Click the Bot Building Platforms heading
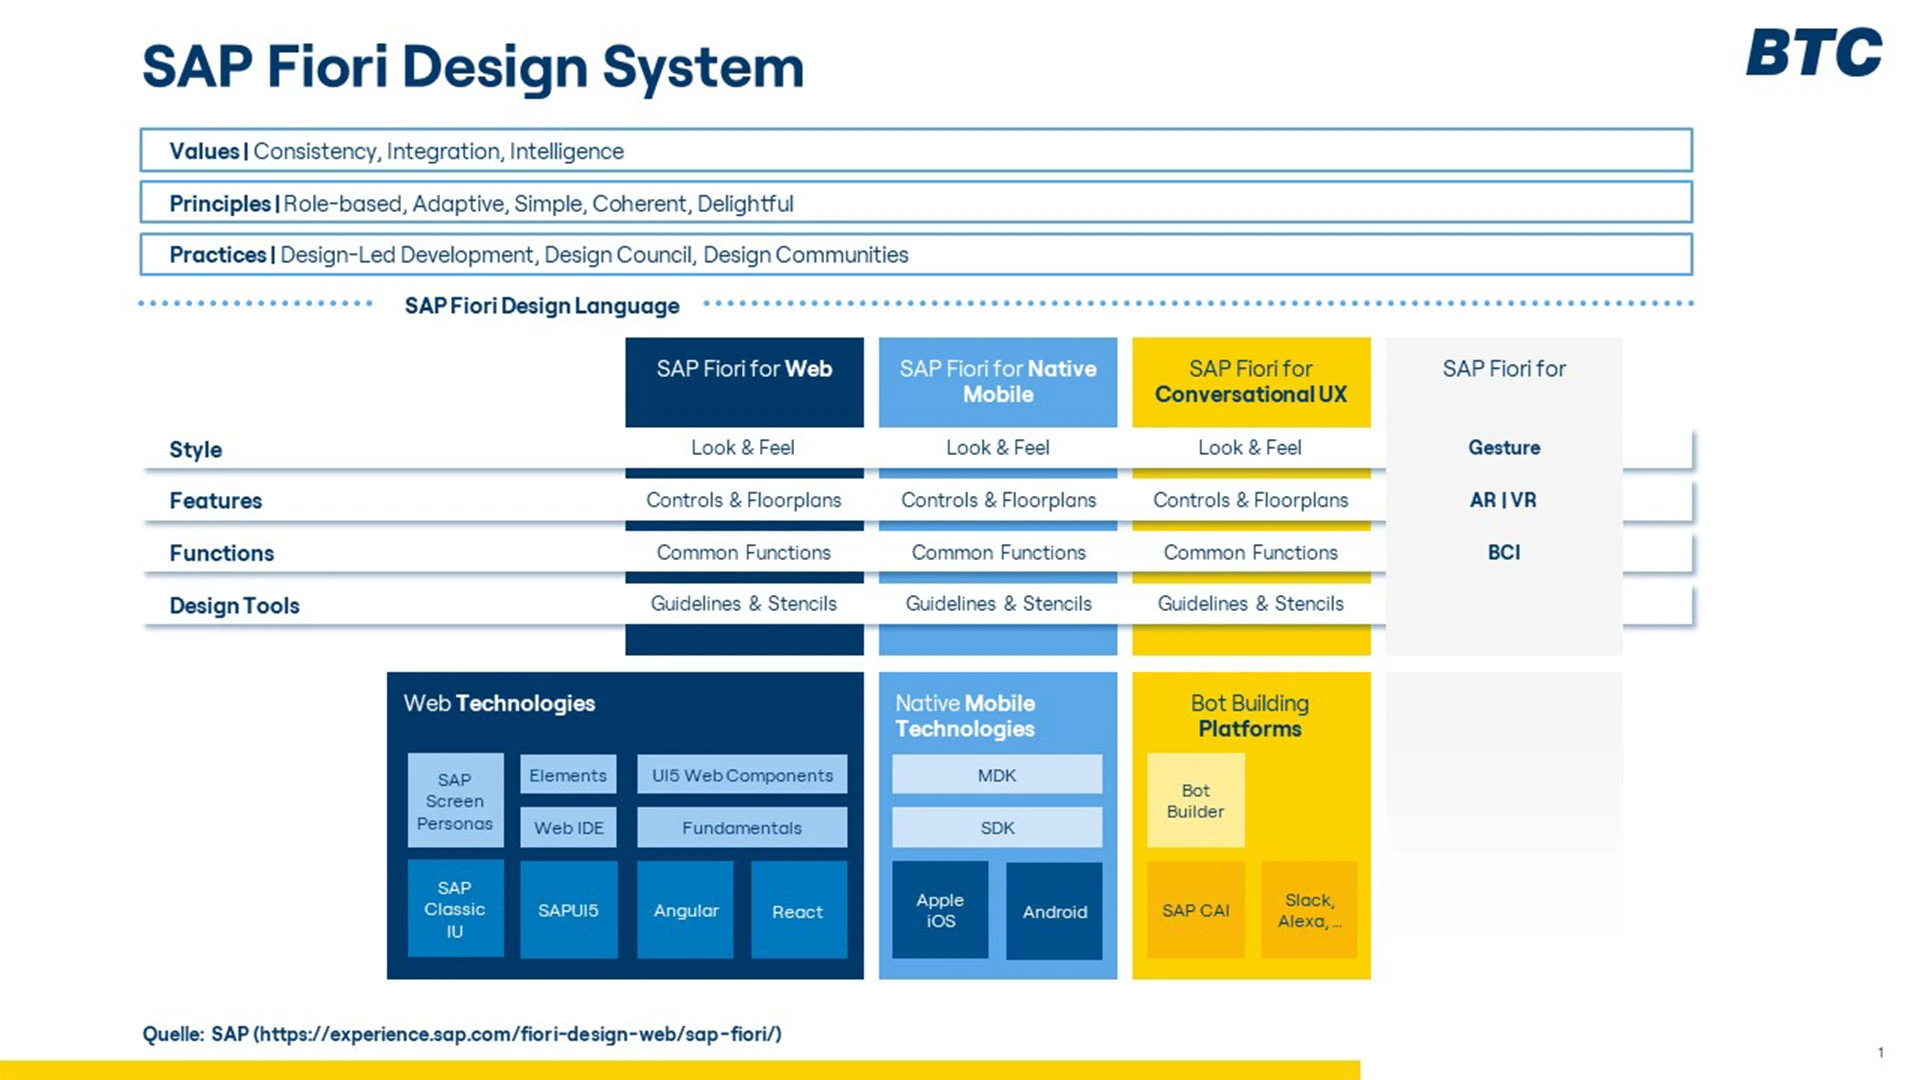The width and height of the screenshot is (1920, 1080). (1250, 716)
